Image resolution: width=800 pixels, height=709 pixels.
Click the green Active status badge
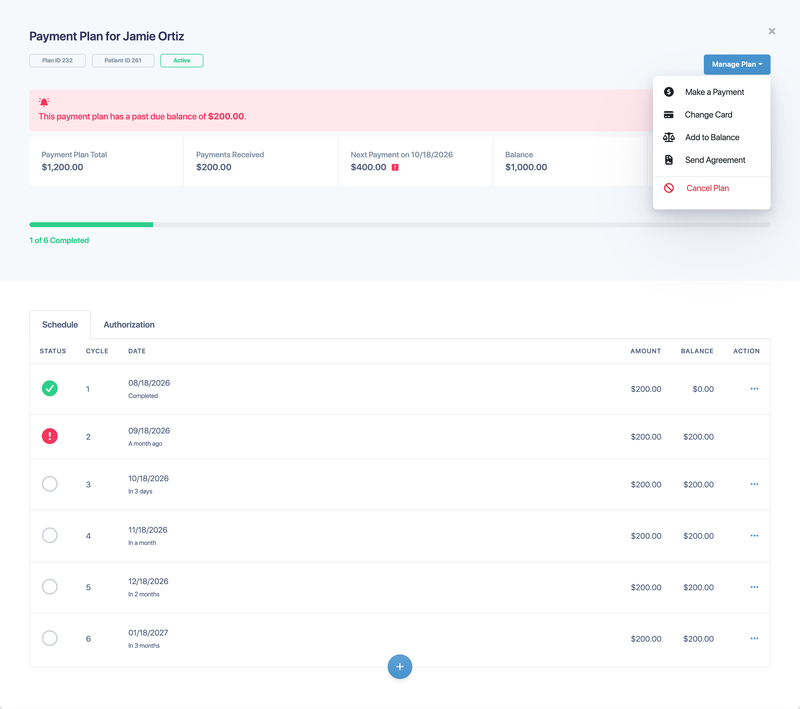(182, 60)
